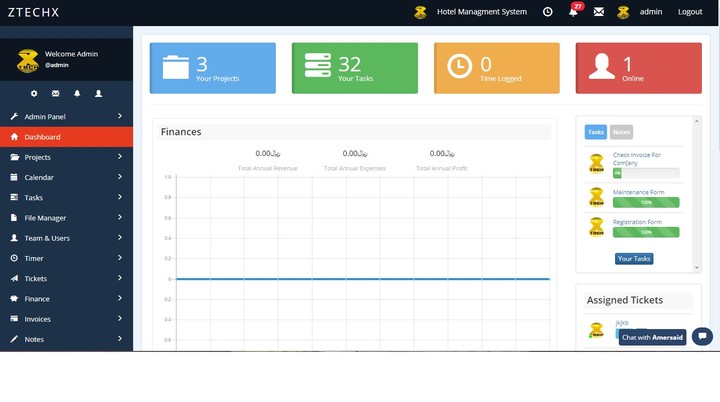
Task: Open the Invoices menu item label
Action: click(x=38, y=319)
